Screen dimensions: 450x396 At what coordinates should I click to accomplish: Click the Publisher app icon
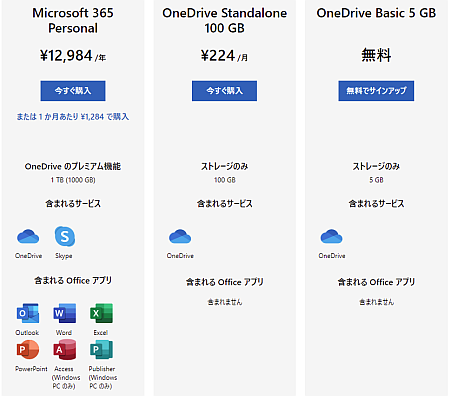pos(101,349)
